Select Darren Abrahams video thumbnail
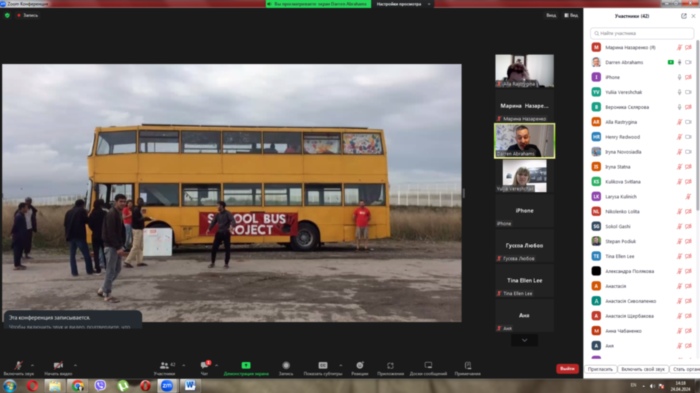The height and width of the screenshot is (393, 700). 525,141
